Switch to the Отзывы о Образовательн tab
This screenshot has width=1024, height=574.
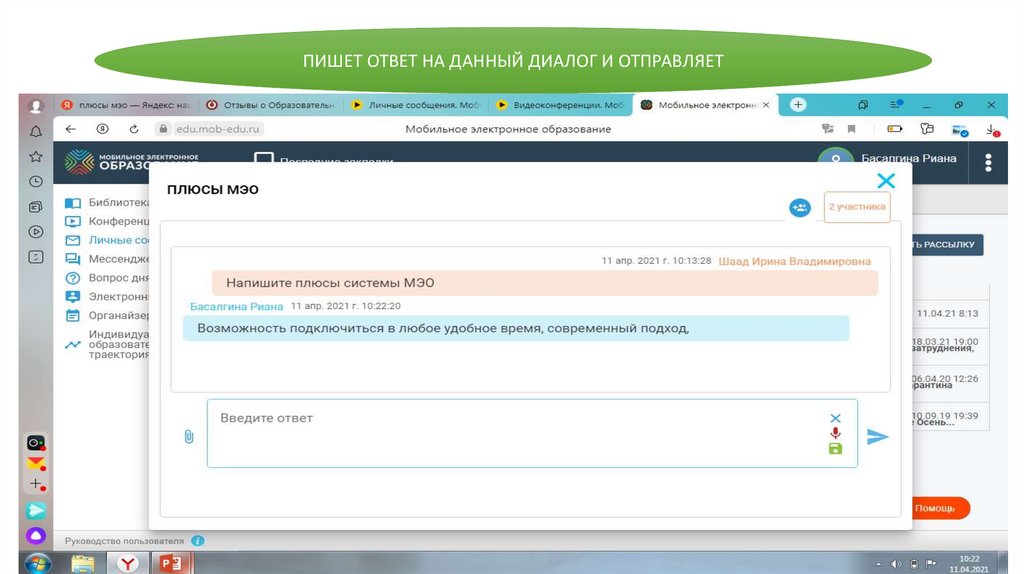coord(270,105)
